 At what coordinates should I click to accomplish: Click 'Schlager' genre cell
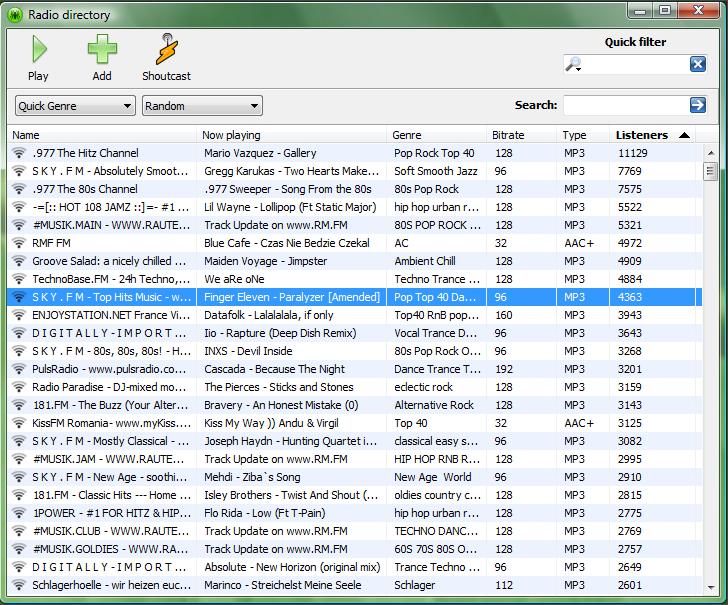pyautogui.click(x=414, y=585)
